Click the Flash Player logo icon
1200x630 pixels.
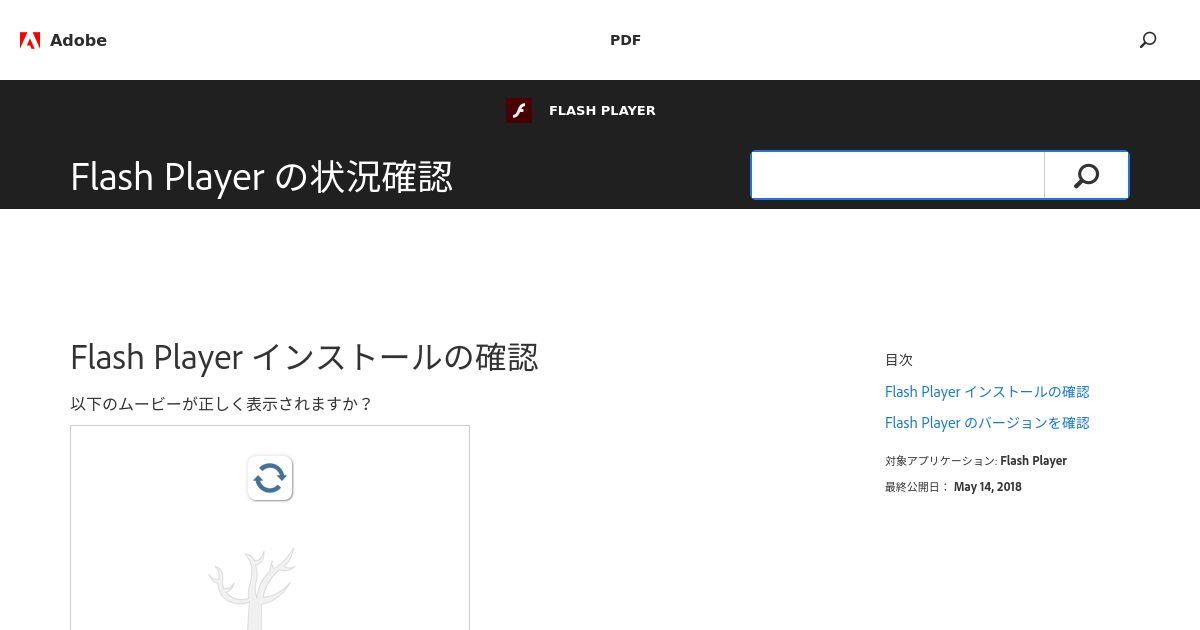(x=519, y=111)
